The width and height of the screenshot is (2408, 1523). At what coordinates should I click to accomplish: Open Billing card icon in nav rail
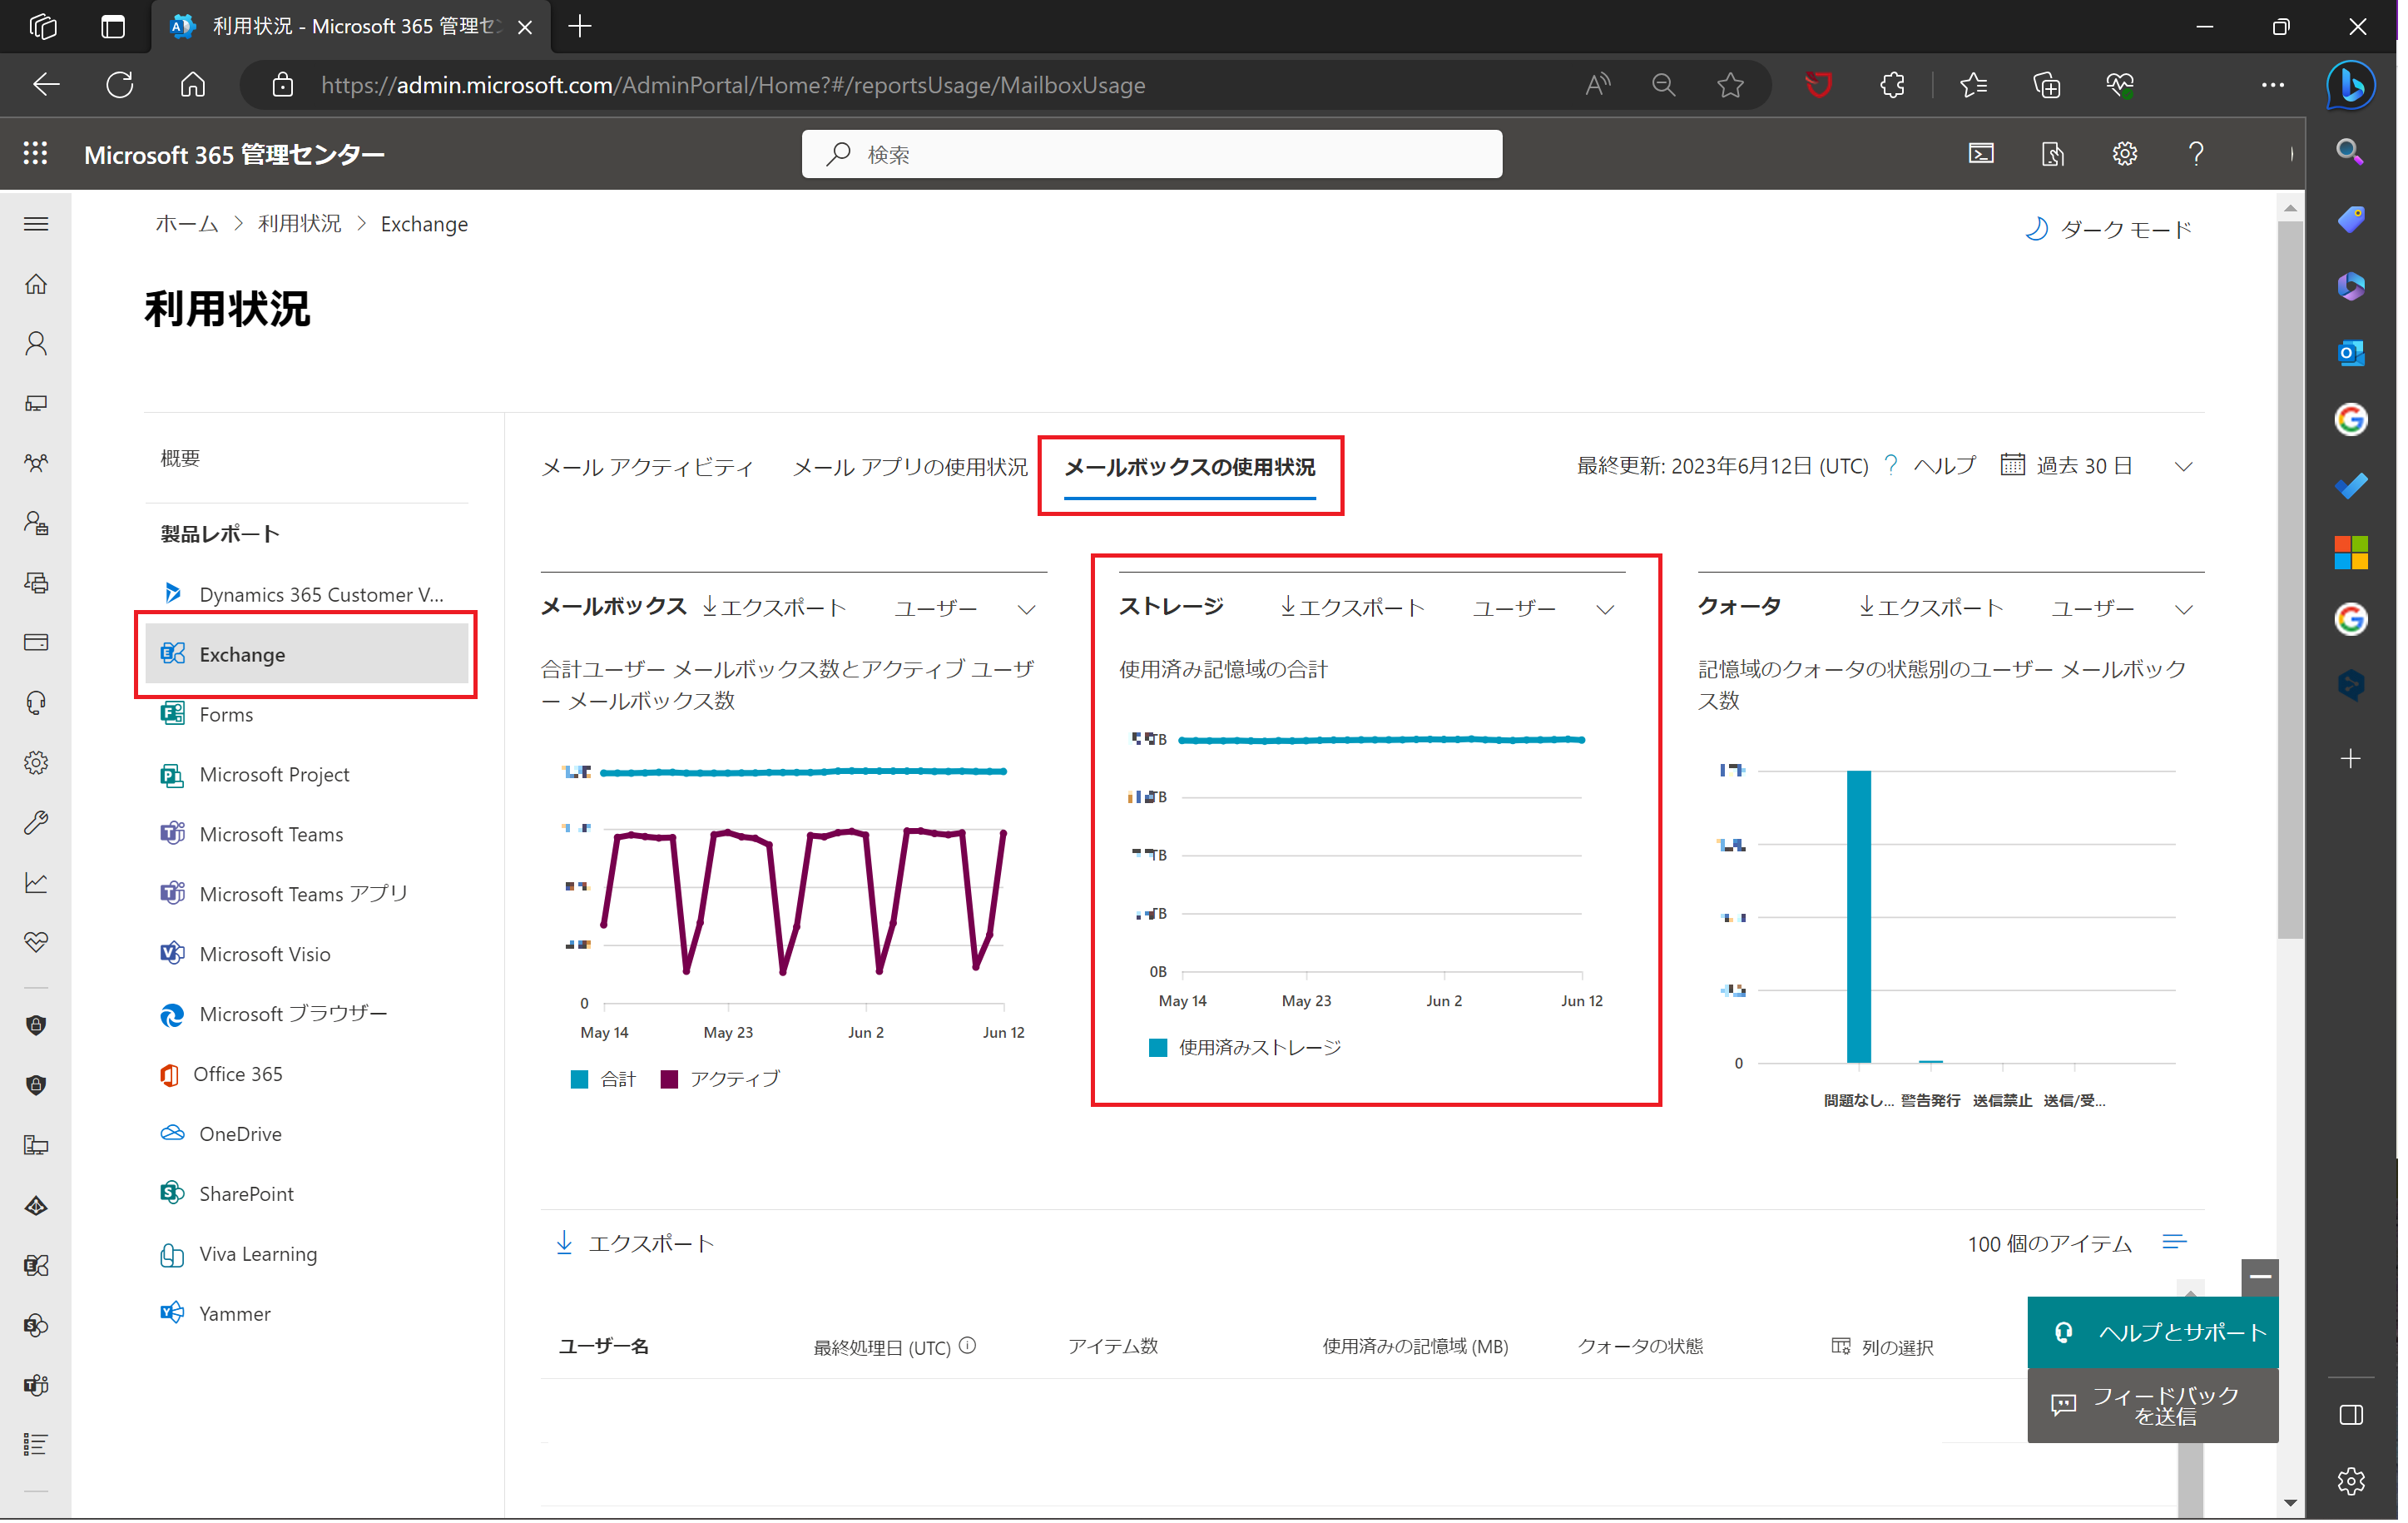click(36, 643)
